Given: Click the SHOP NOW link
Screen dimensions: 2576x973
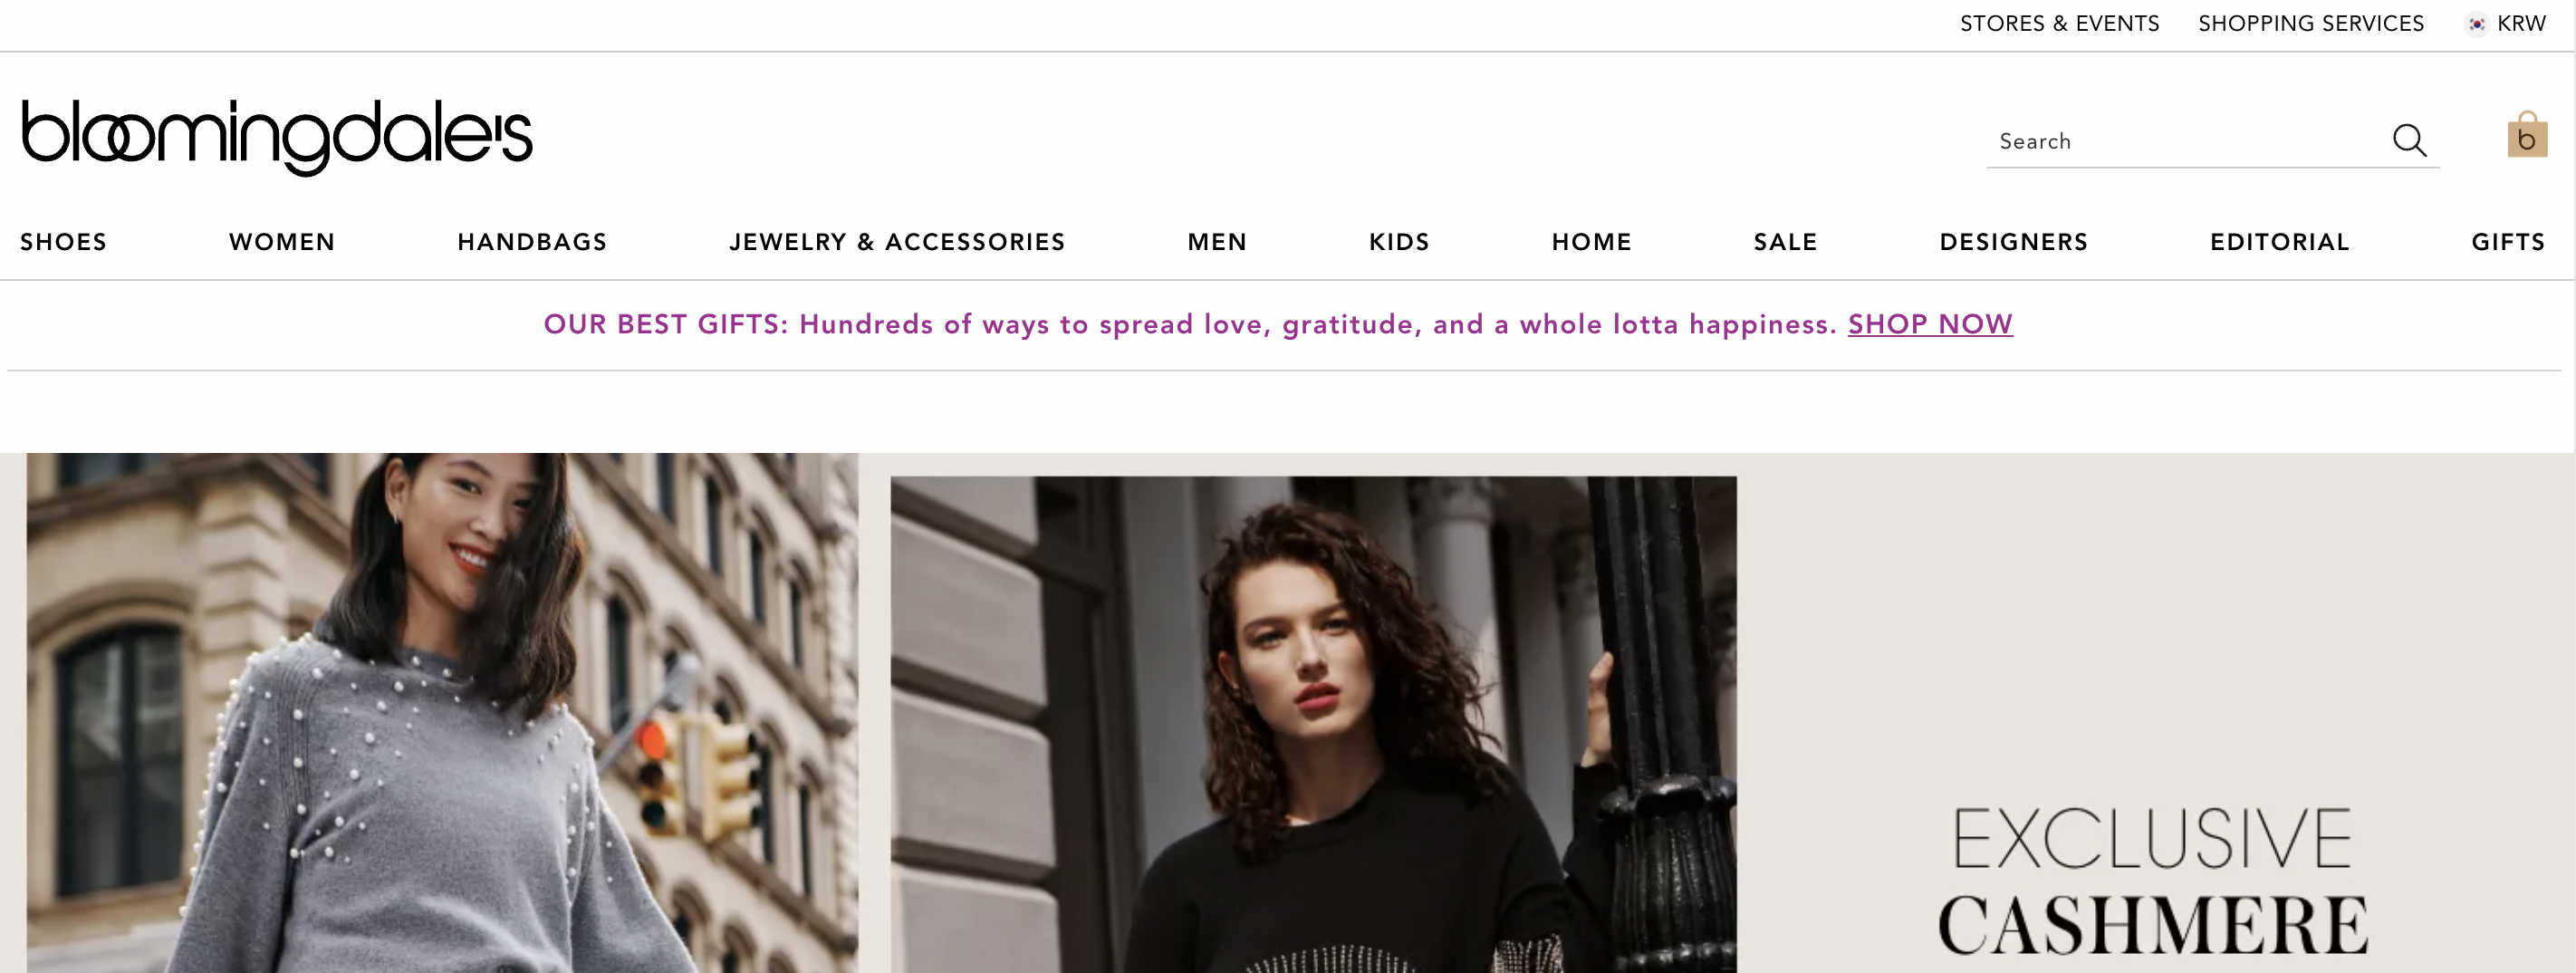Looking at the screenshot, I should tap(1930, 324).
